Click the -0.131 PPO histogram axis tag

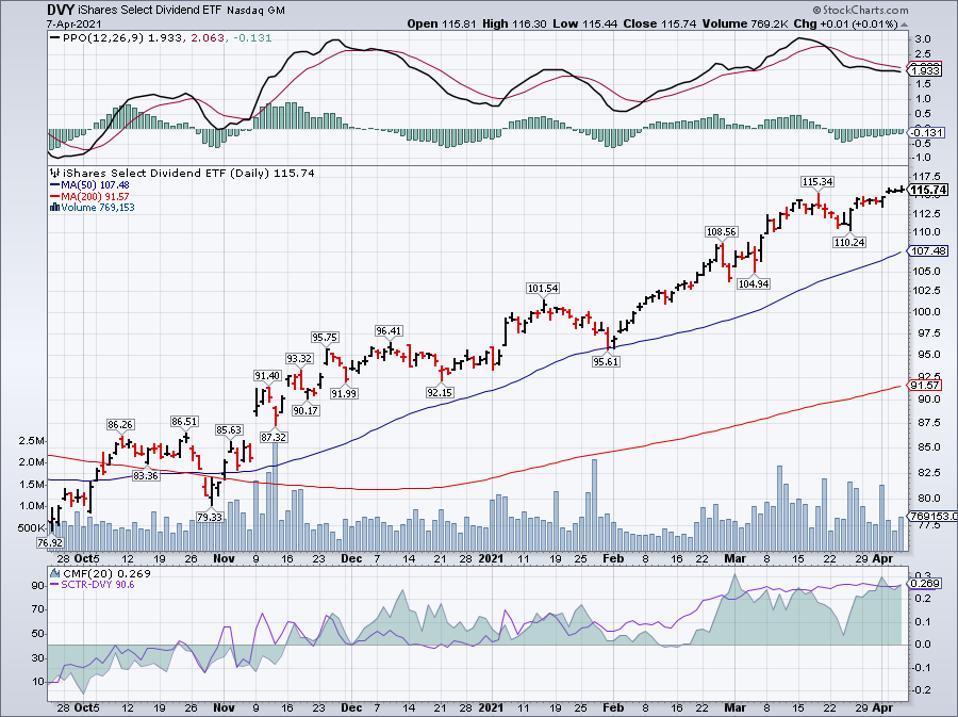[x=927, y=133]
